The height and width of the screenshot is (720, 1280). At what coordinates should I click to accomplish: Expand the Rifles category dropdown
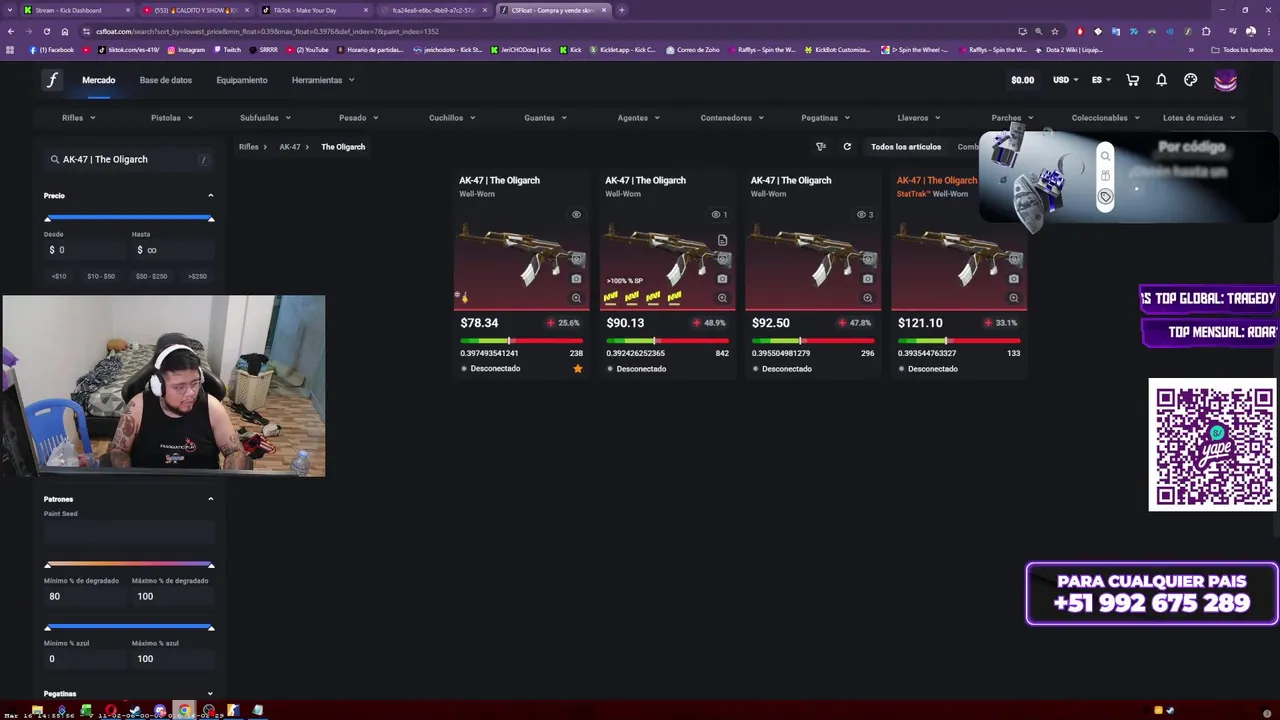(x=79, y=118)
